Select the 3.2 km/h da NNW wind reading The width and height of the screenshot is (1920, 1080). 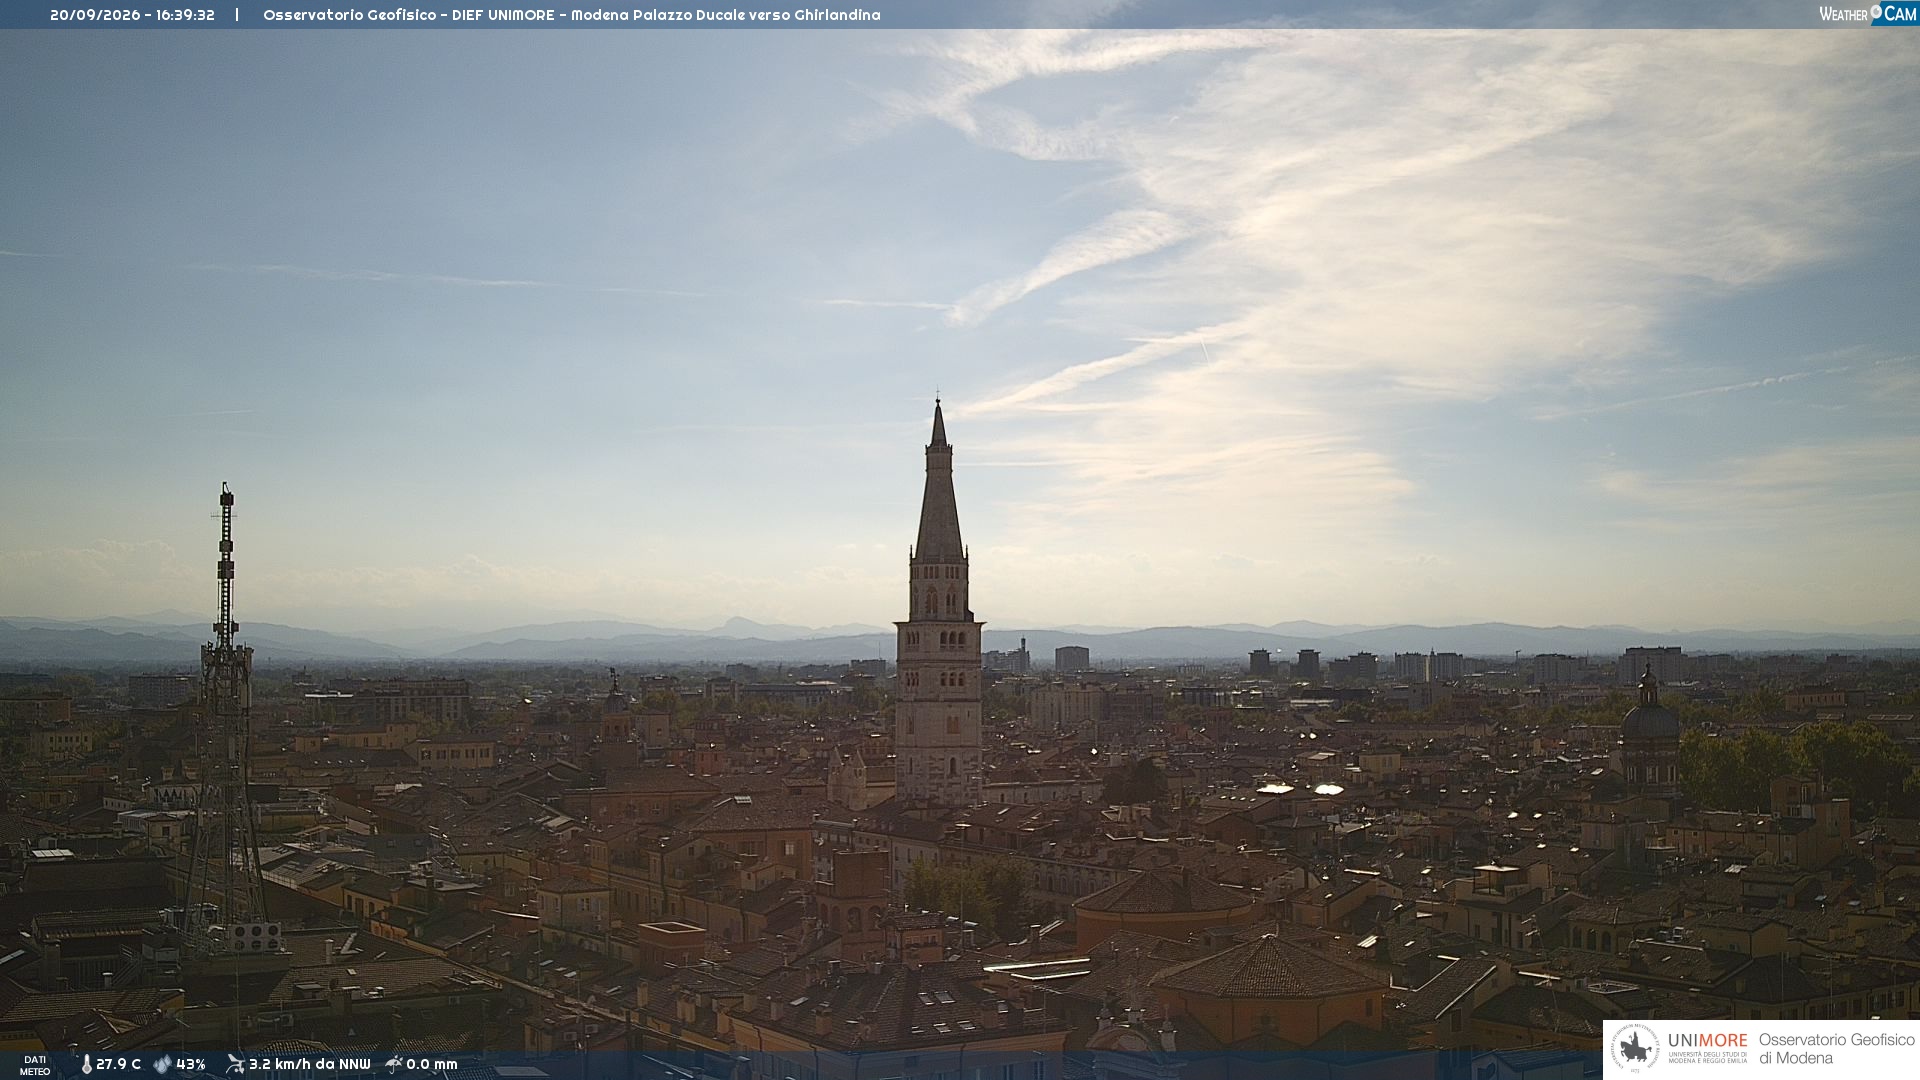(309, 1064)
